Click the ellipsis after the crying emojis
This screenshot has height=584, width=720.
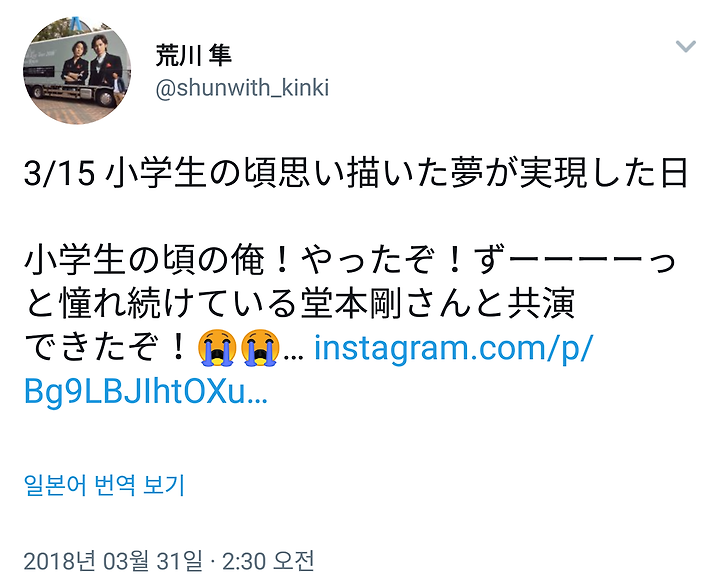[x=294, y=356]
